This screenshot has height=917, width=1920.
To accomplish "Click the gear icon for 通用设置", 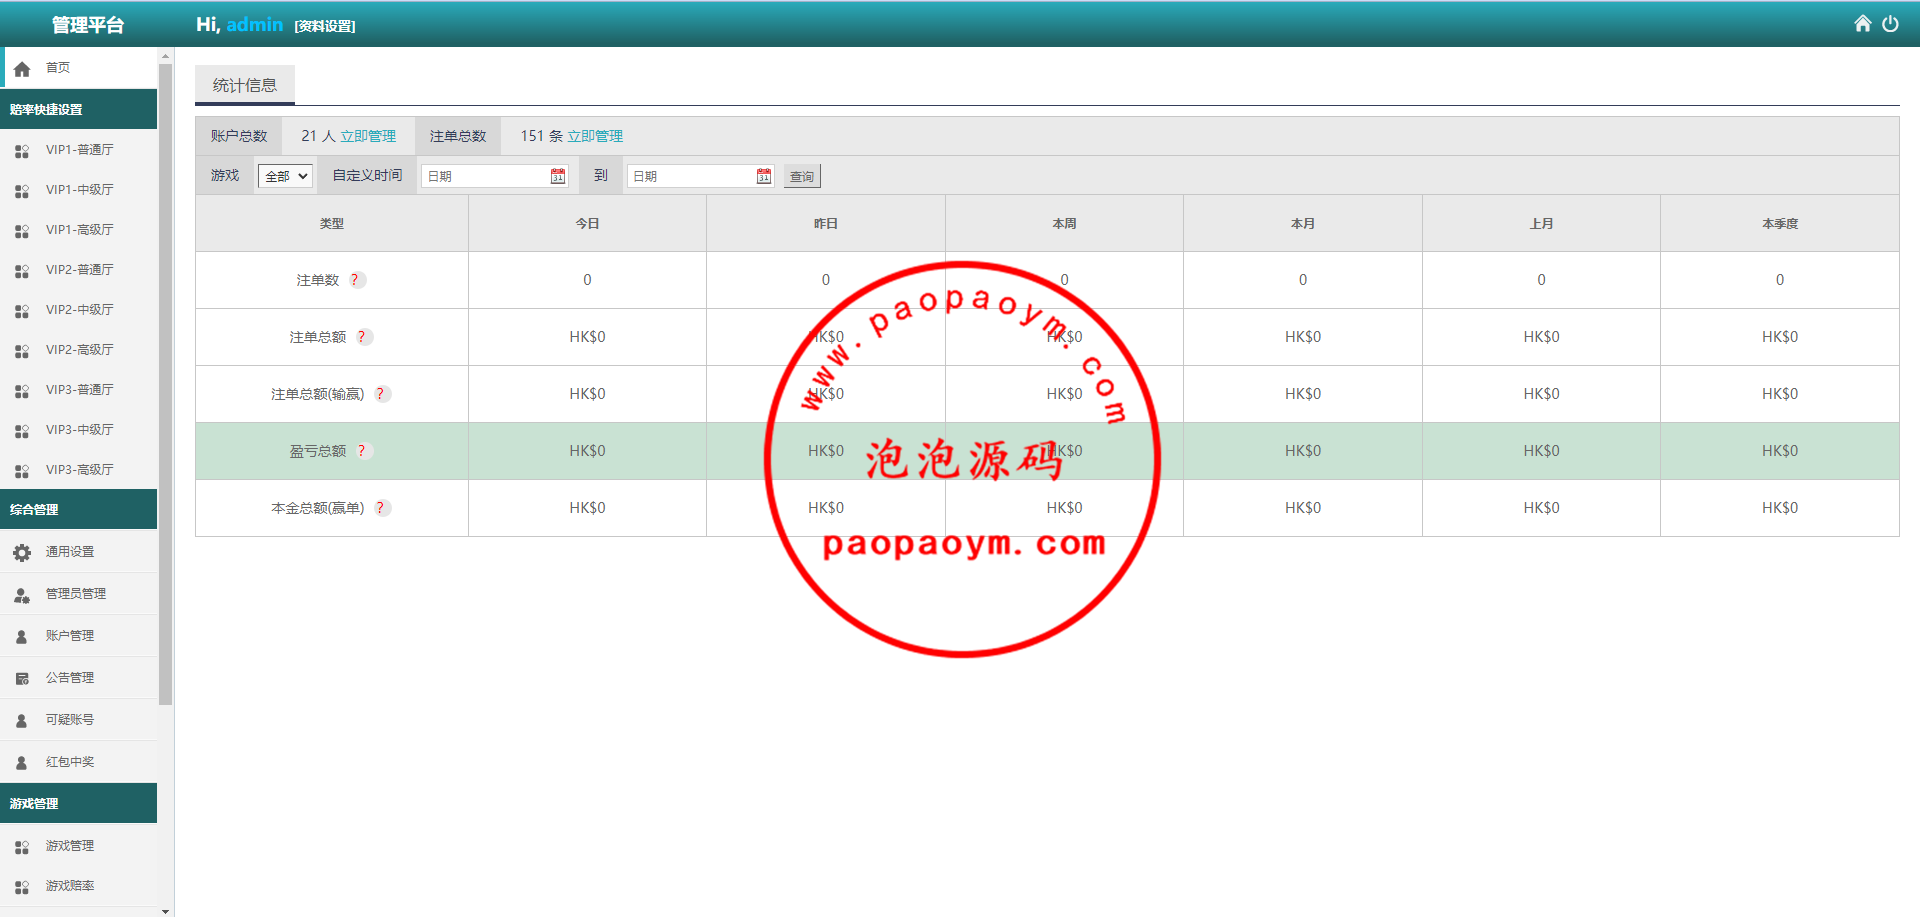I will (x=22, y=552).
